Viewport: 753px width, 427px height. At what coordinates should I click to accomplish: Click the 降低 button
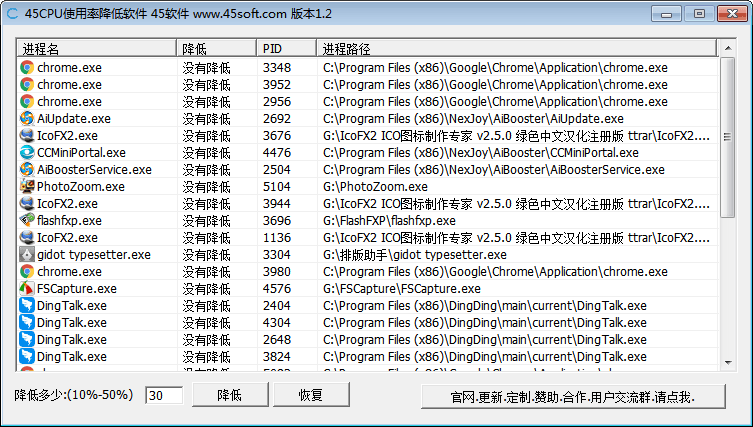pos(230,395)
